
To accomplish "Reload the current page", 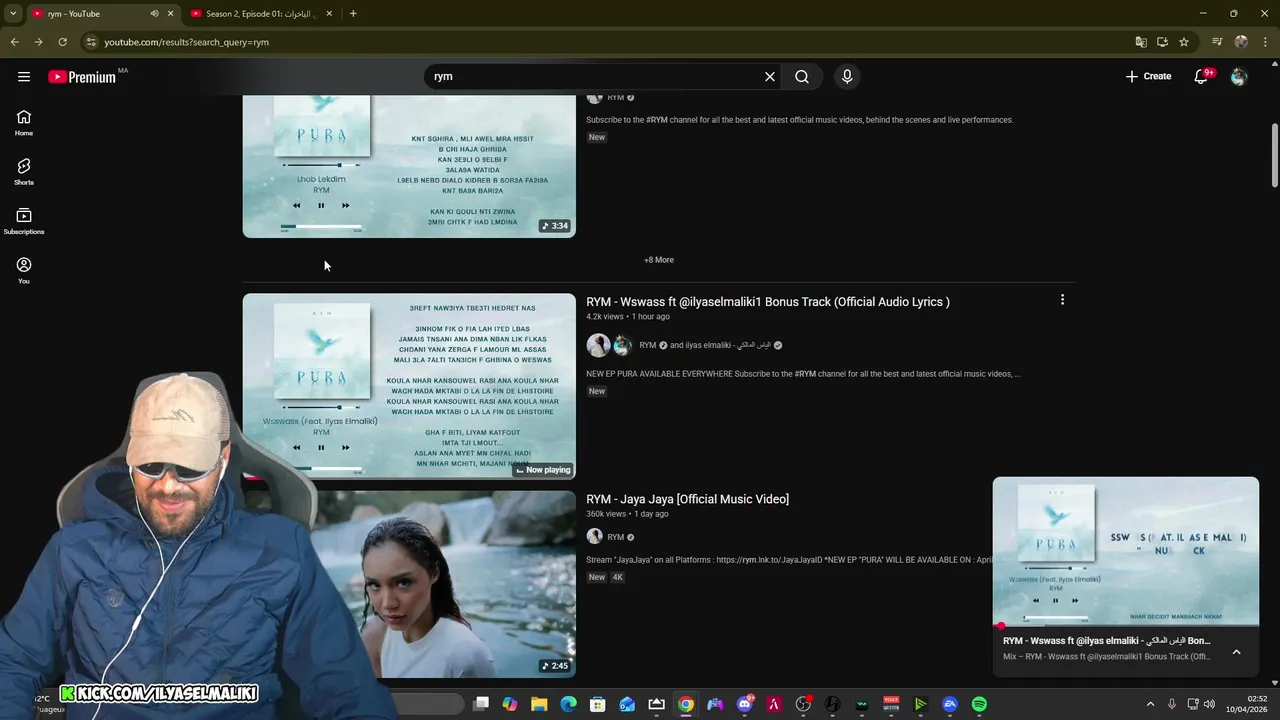I will 62,42.
